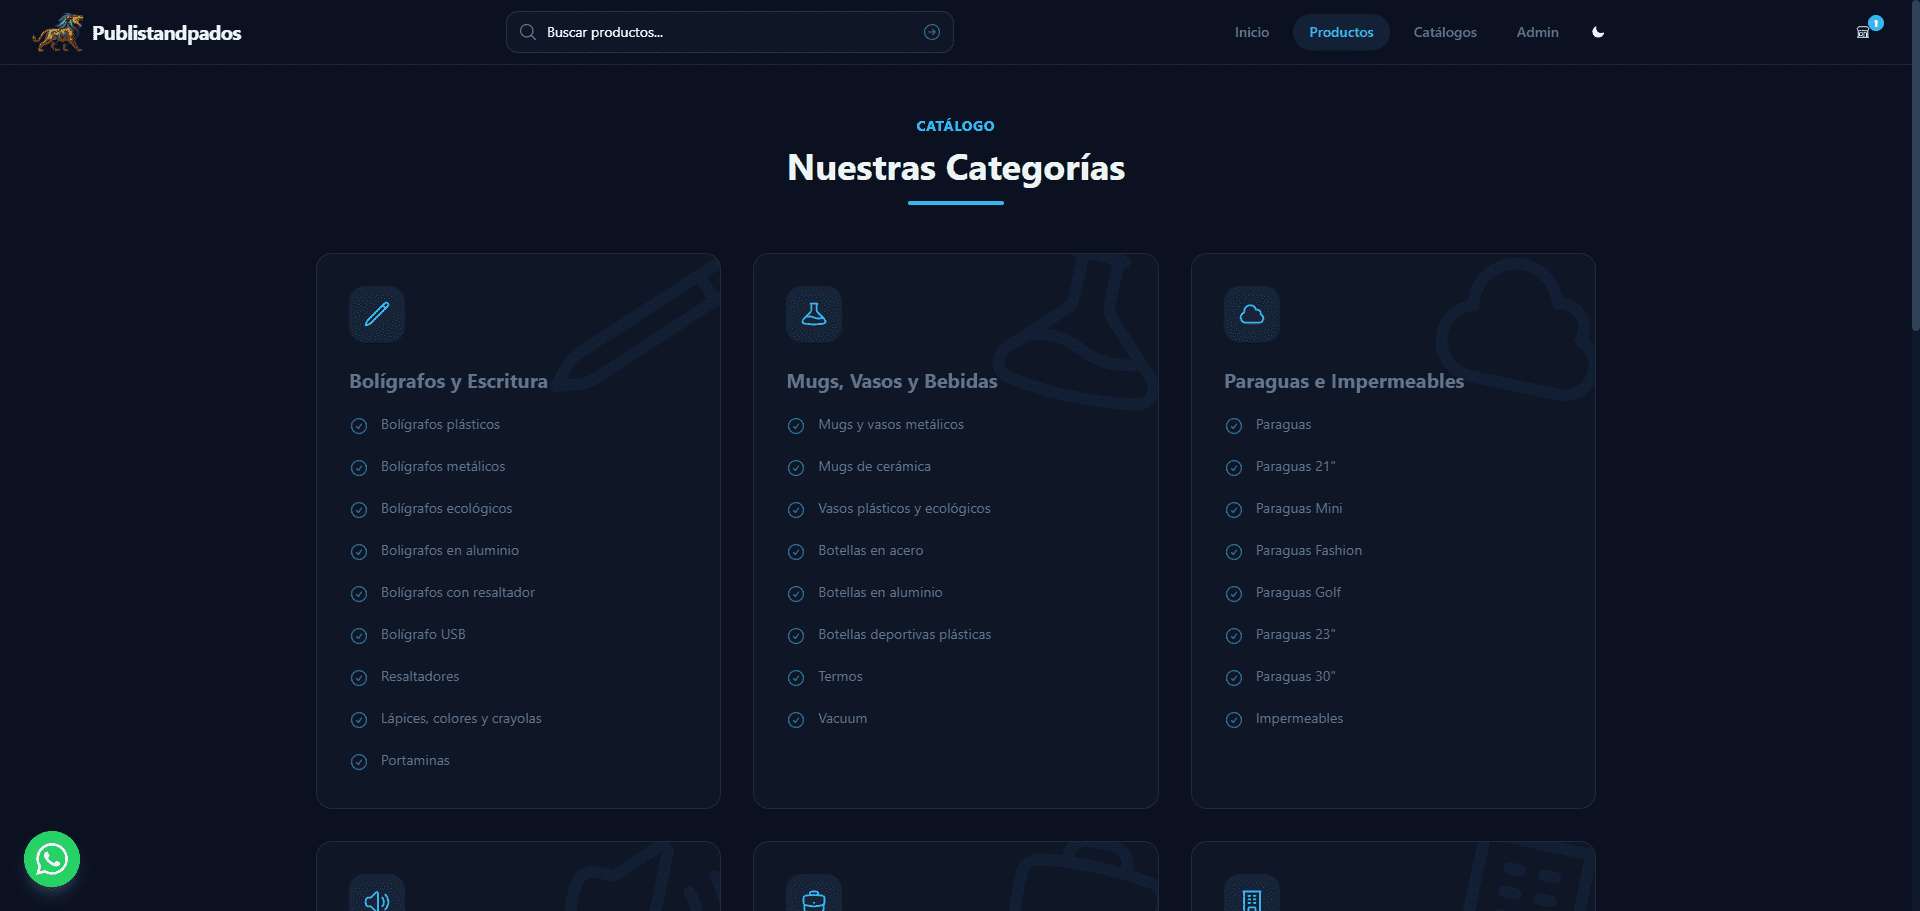This screenshot has width=1920, height=911.
Task: Open the Admin page
Action: point(1537,31)
